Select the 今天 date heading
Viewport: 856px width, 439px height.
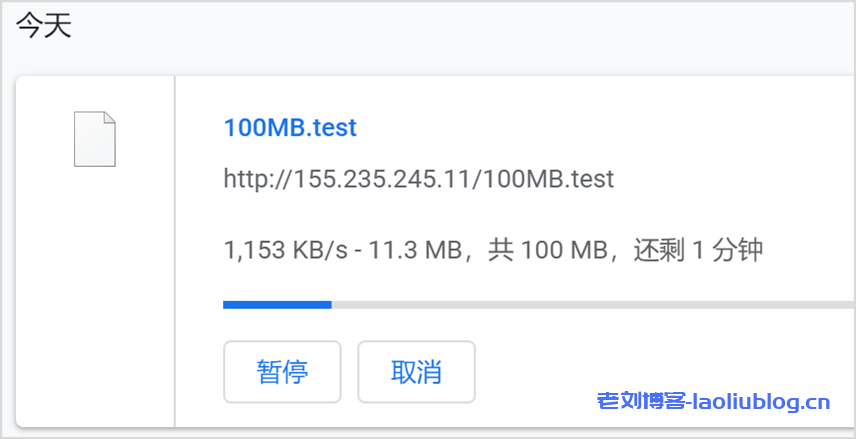click(44, 27)
